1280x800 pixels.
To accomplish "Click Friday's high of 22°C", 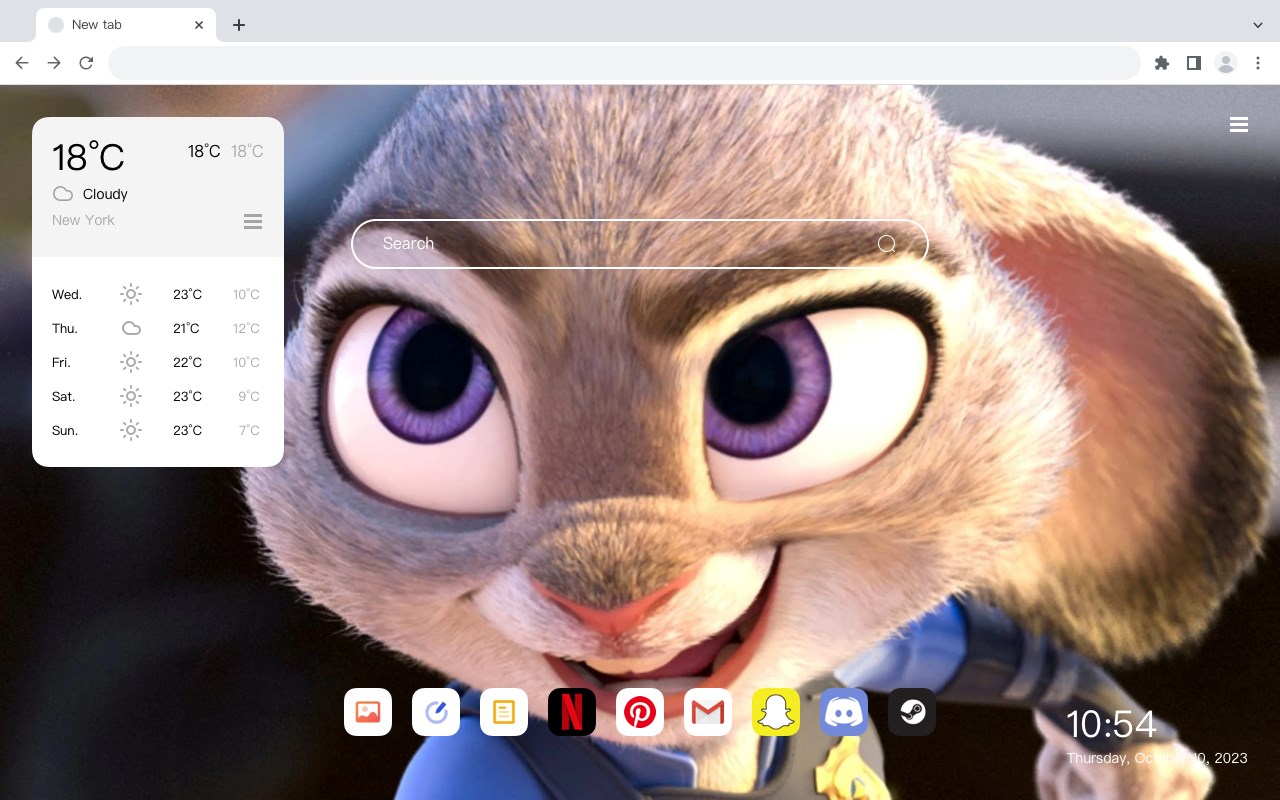I will [187, 362].
